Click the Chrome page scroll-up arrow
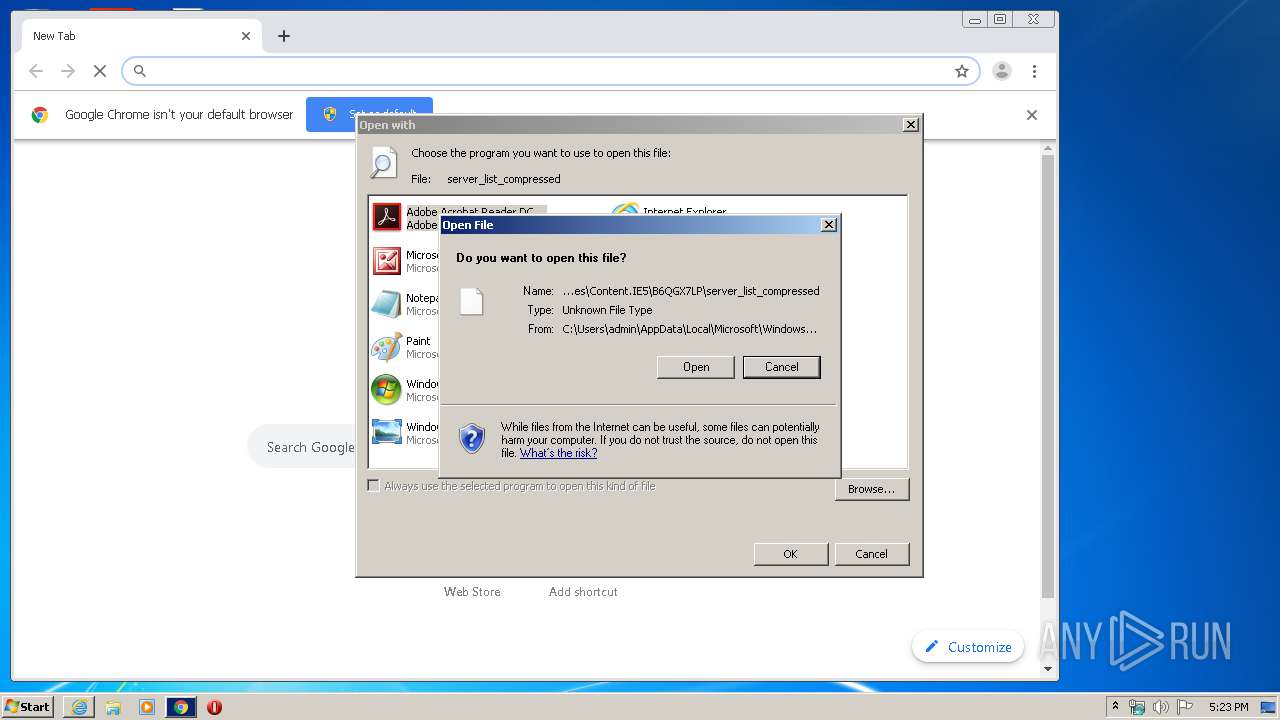The width and height of the screenshot is (1280, 720). [1048, 150]
